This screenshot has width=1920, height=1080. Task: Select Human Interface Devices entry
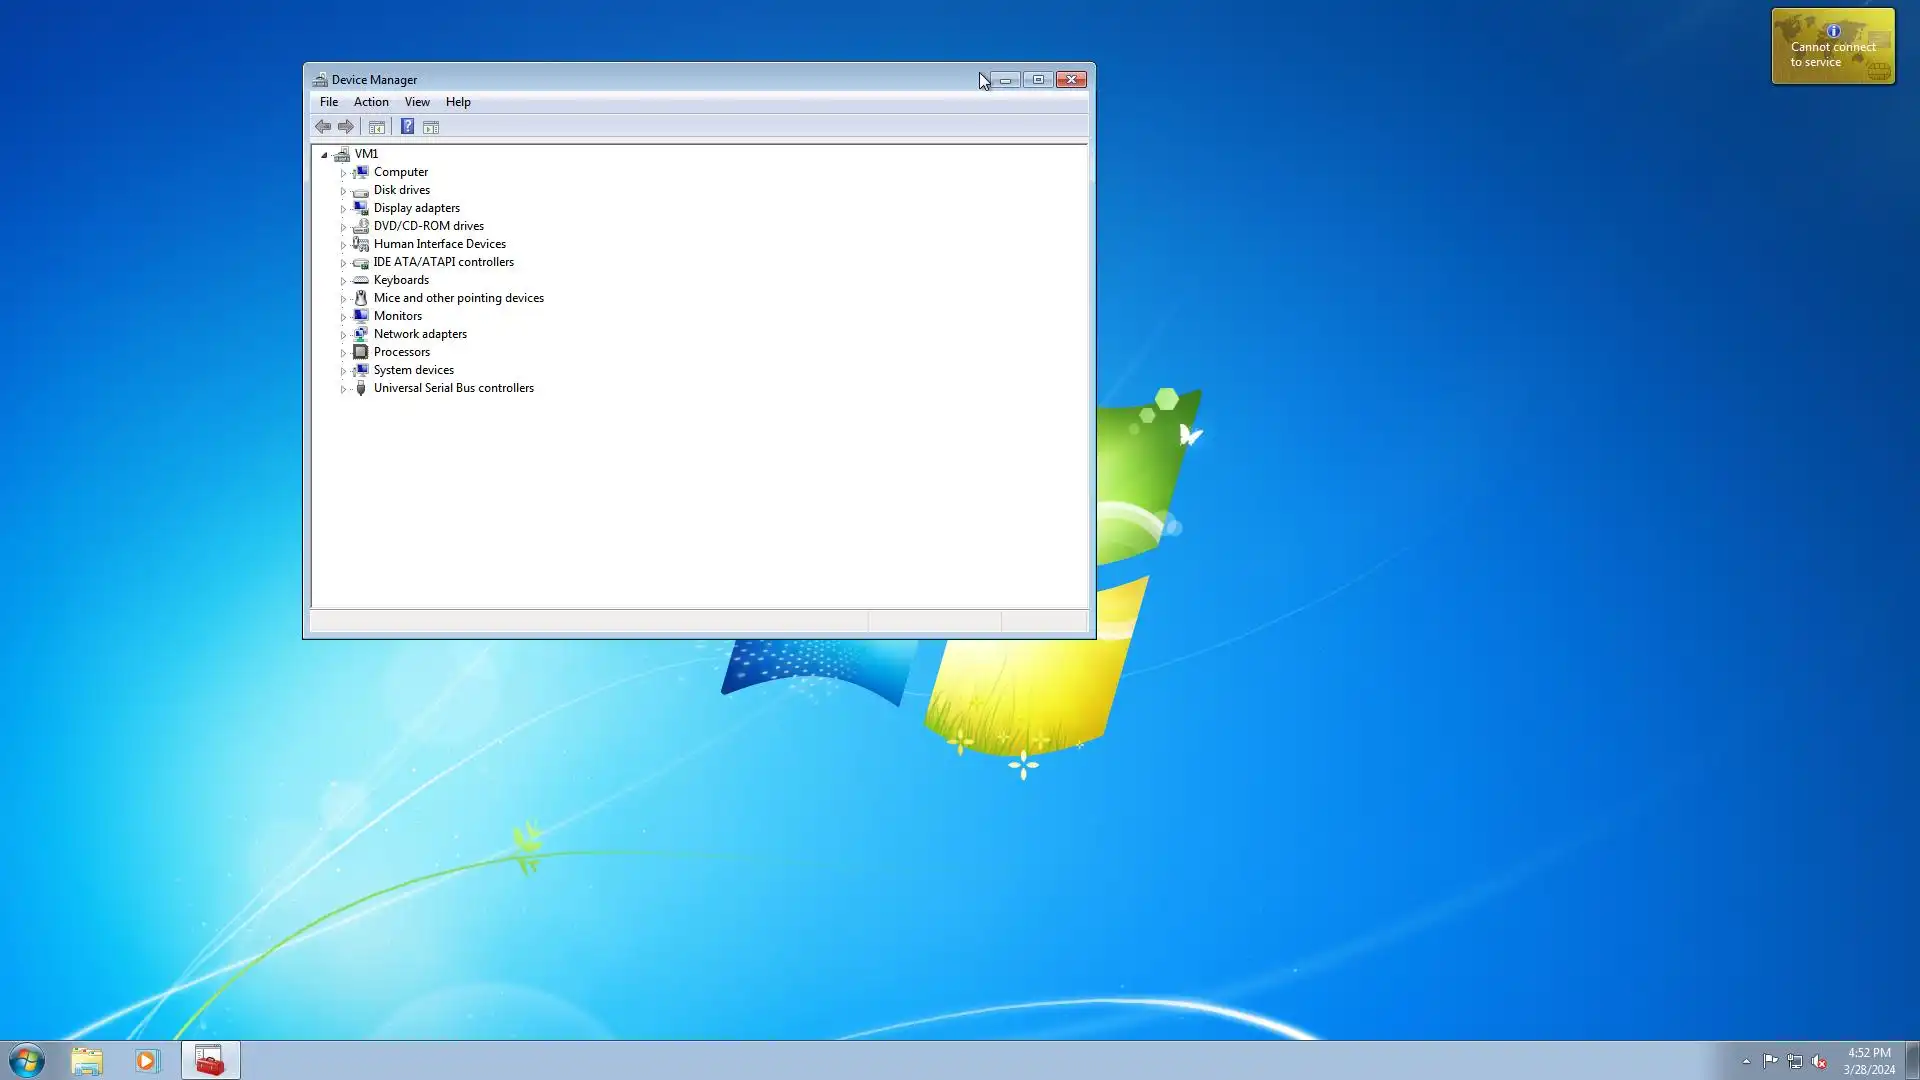click(x=440, y=244)
